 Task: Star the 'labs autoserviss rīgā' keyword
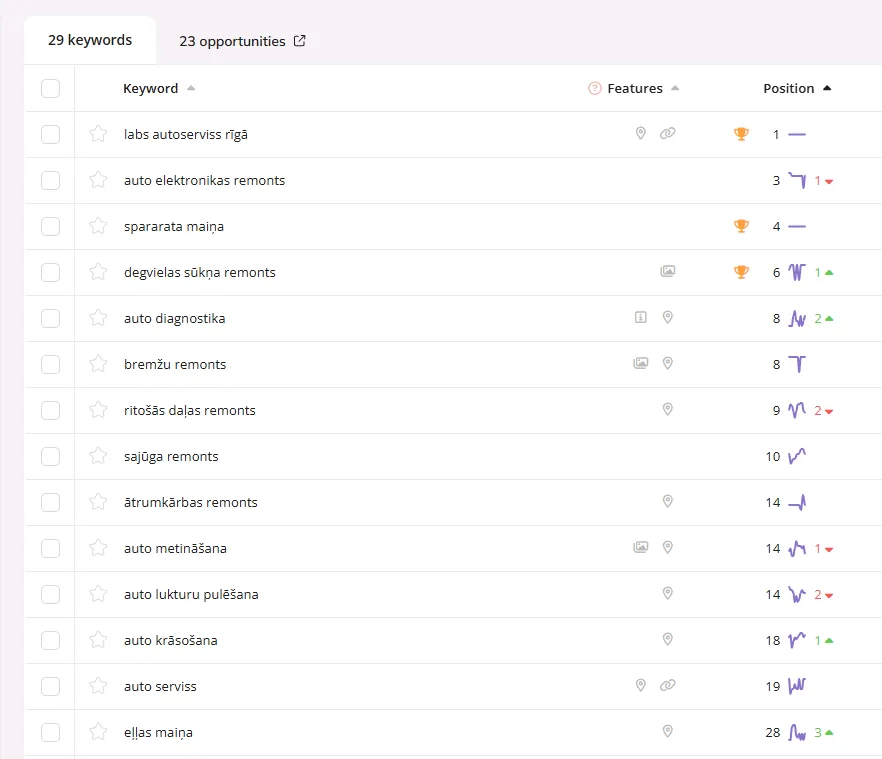pyautogui.click(x=98, y=134)
